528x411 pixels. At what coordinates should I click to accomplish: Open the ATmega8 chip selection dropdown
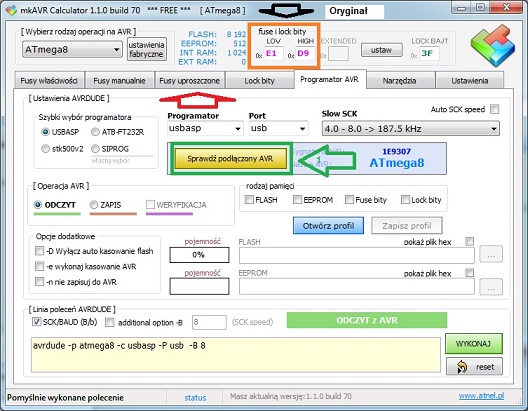coord(72,49)
